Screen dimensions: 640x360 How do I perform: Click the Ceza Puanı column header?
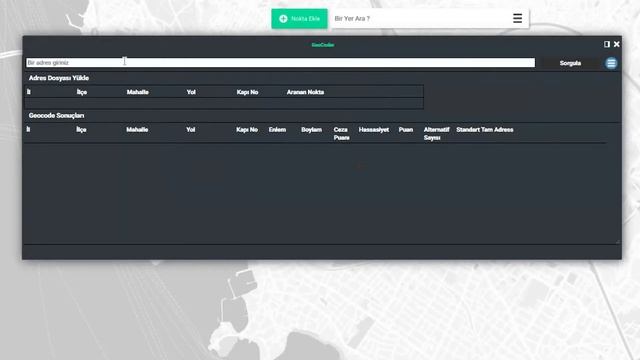[341, 133]
